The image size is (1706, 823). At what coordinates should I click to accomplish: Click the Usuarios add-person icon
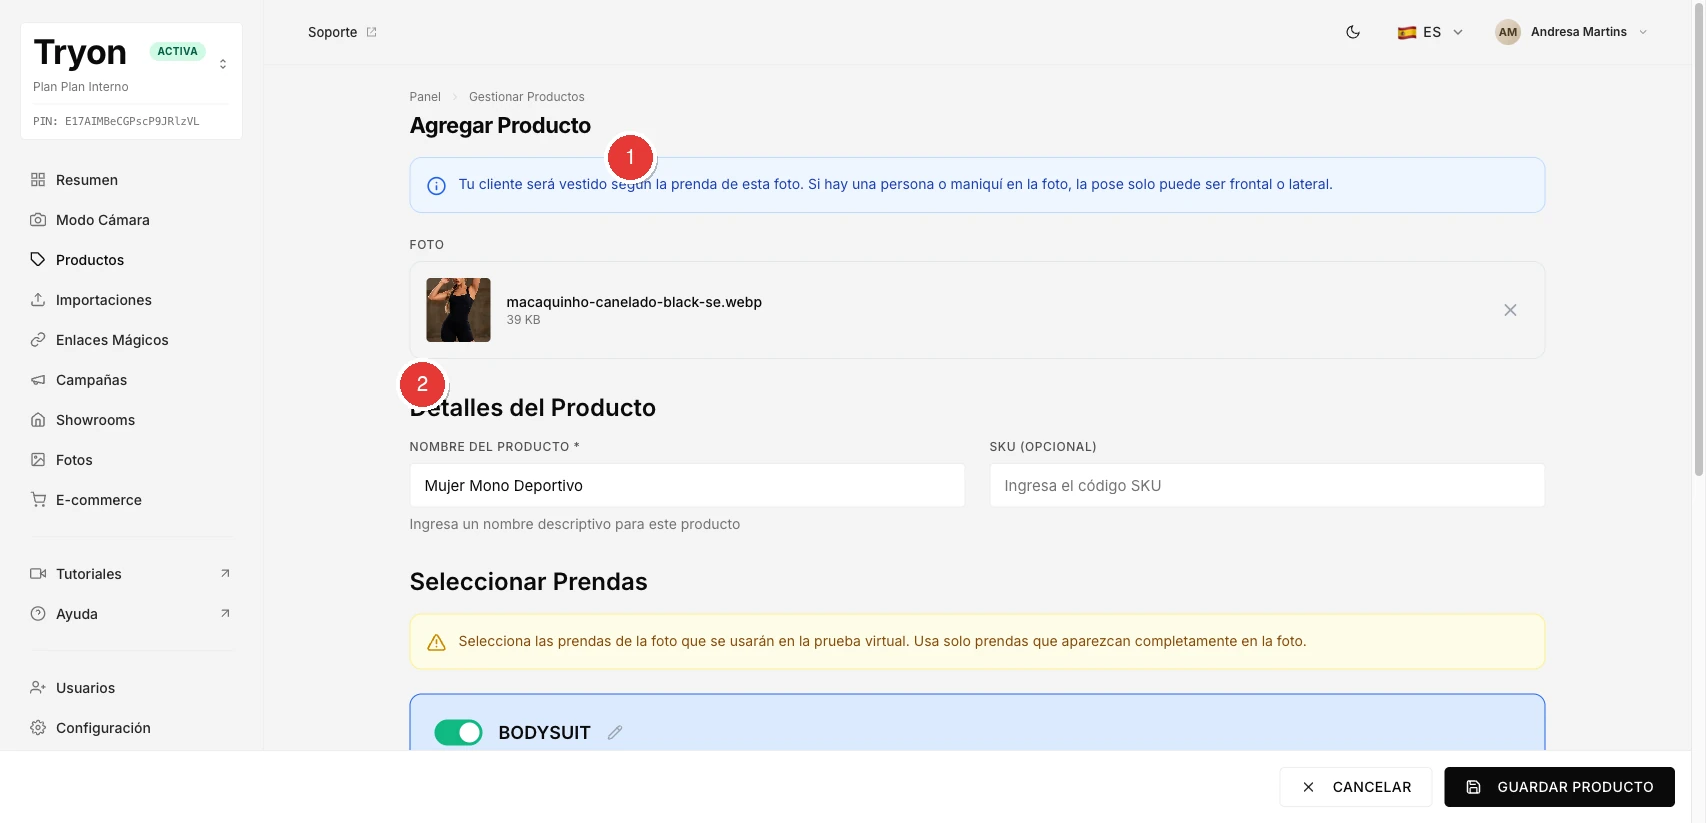click(38, 688)
